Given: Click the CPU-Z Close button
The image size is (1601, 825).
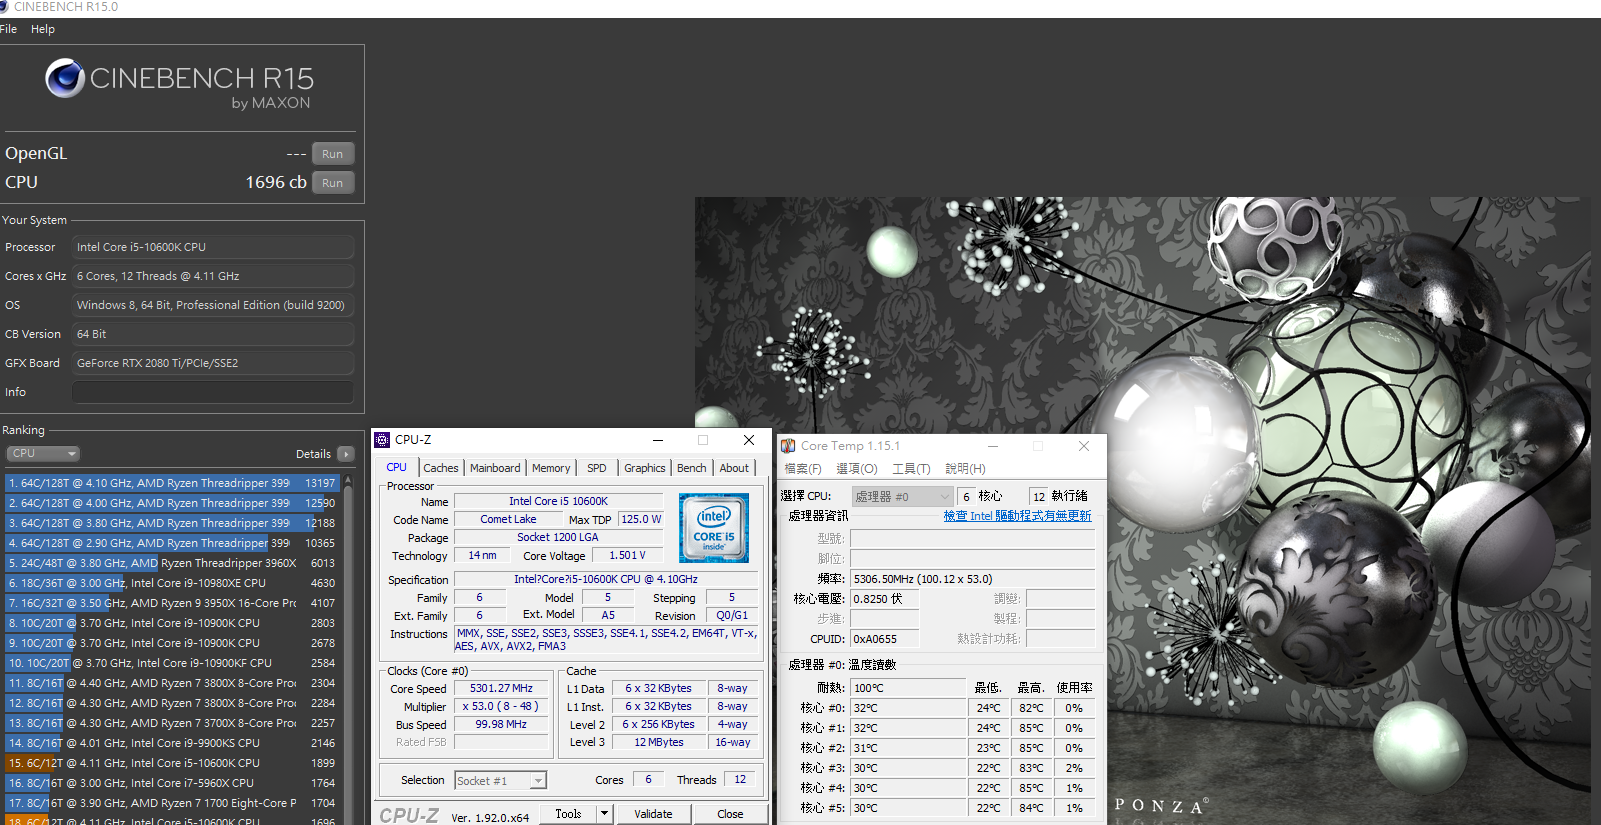Looking at the screenshot, I should click(x=730, y=814).
